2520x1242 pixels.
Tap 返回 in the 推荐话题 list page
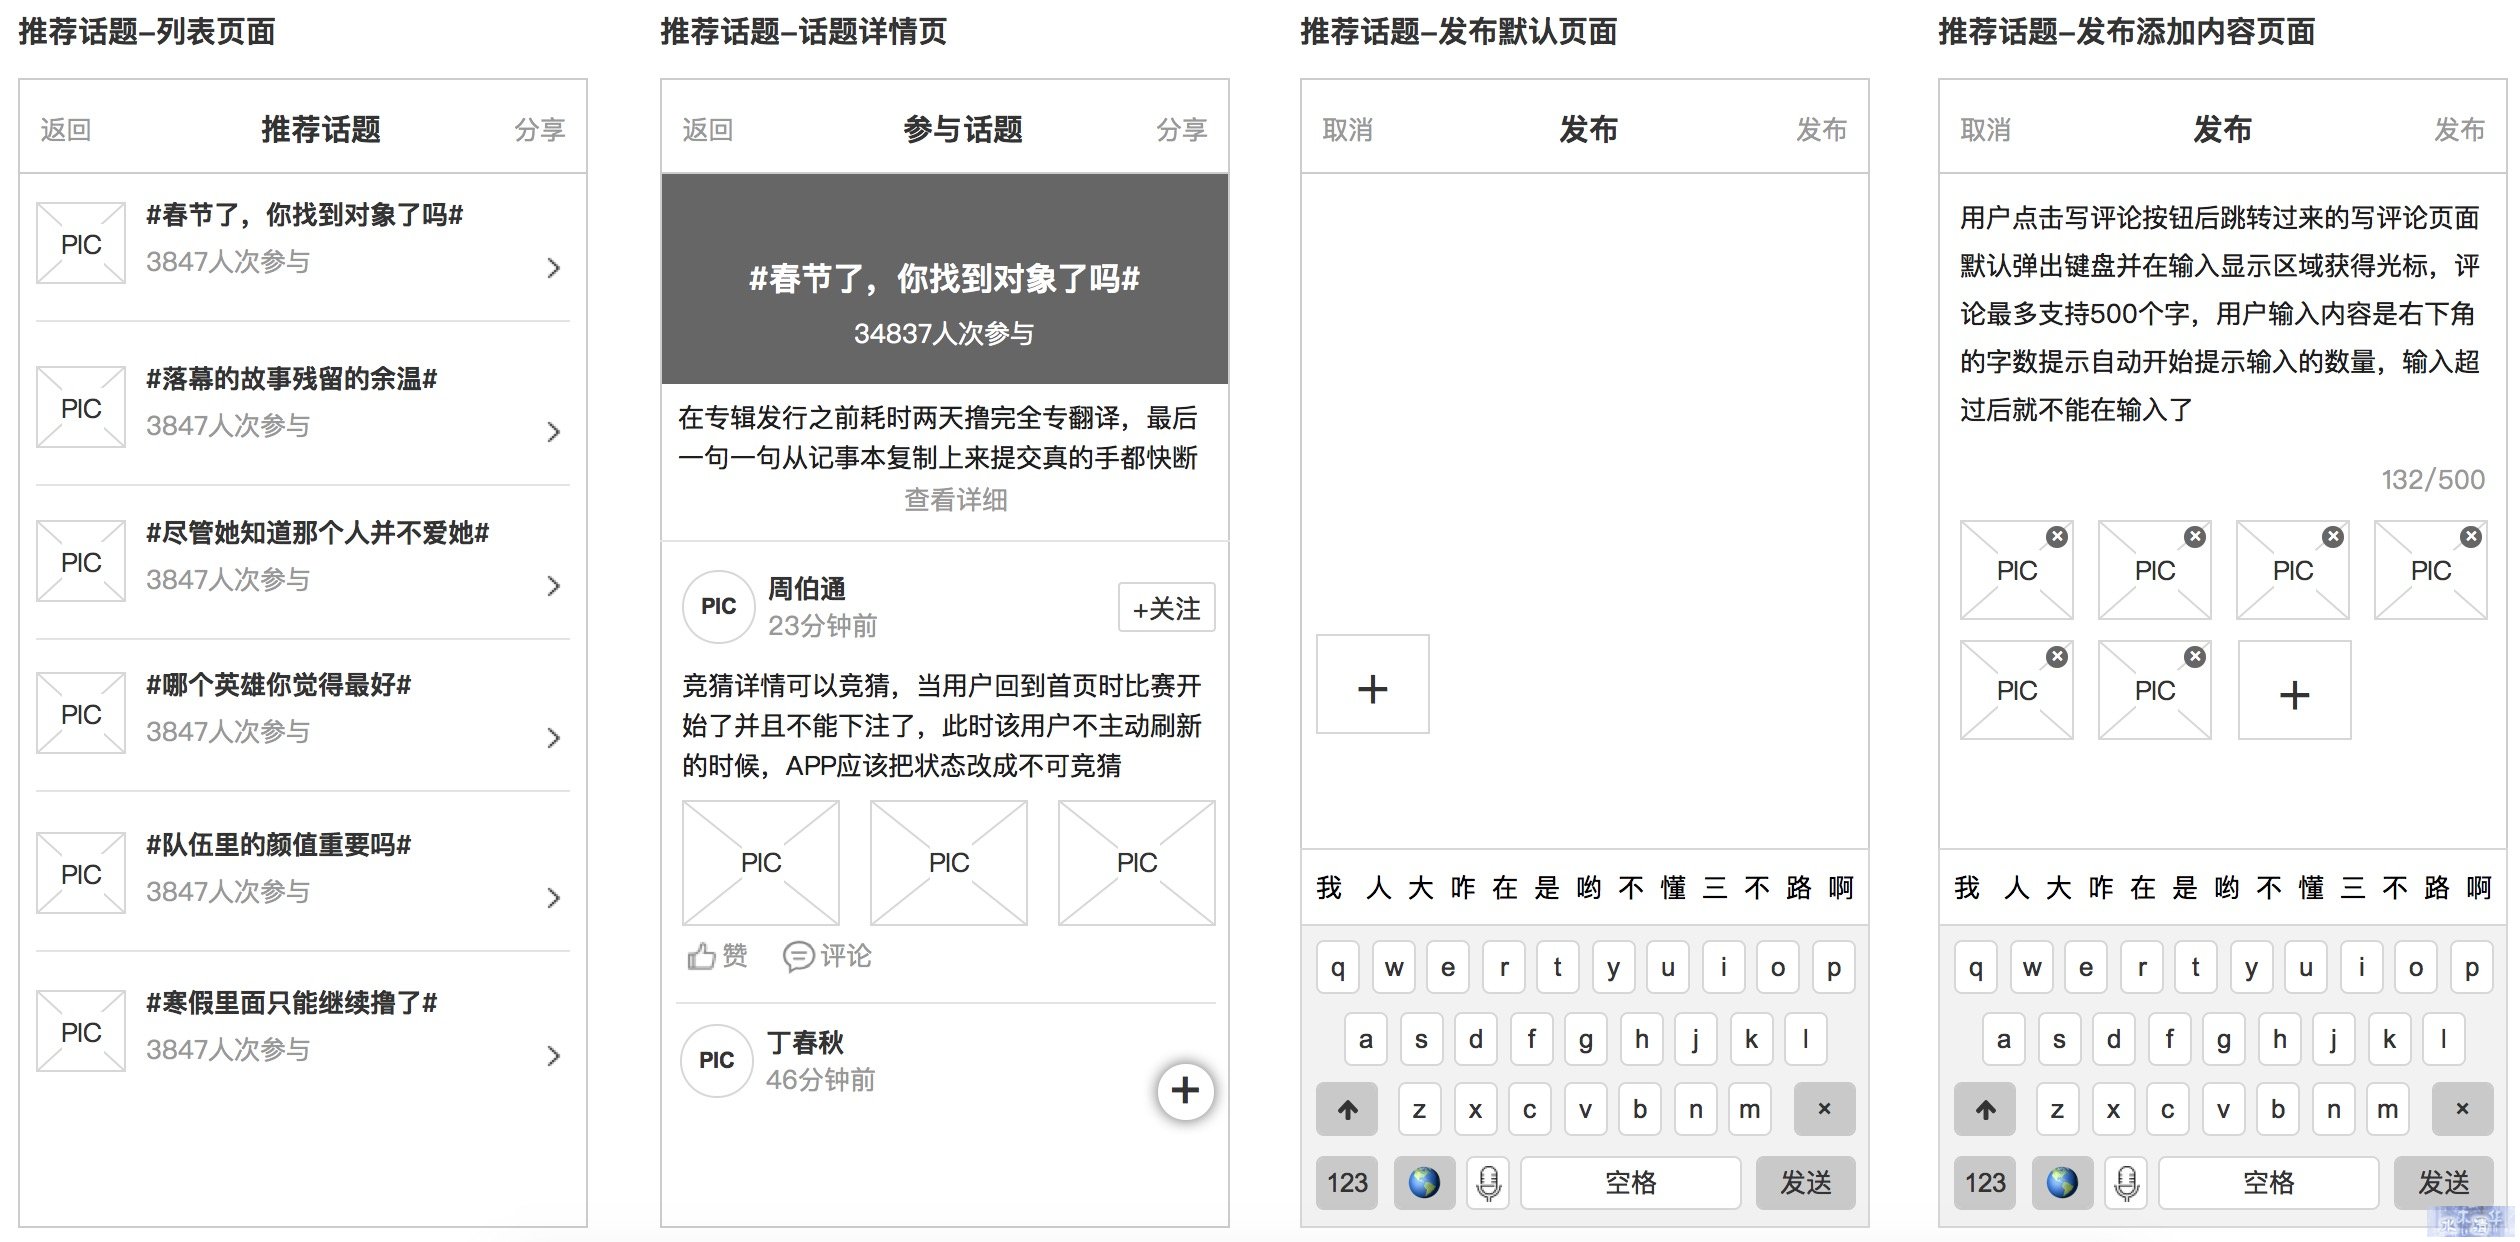66,130
